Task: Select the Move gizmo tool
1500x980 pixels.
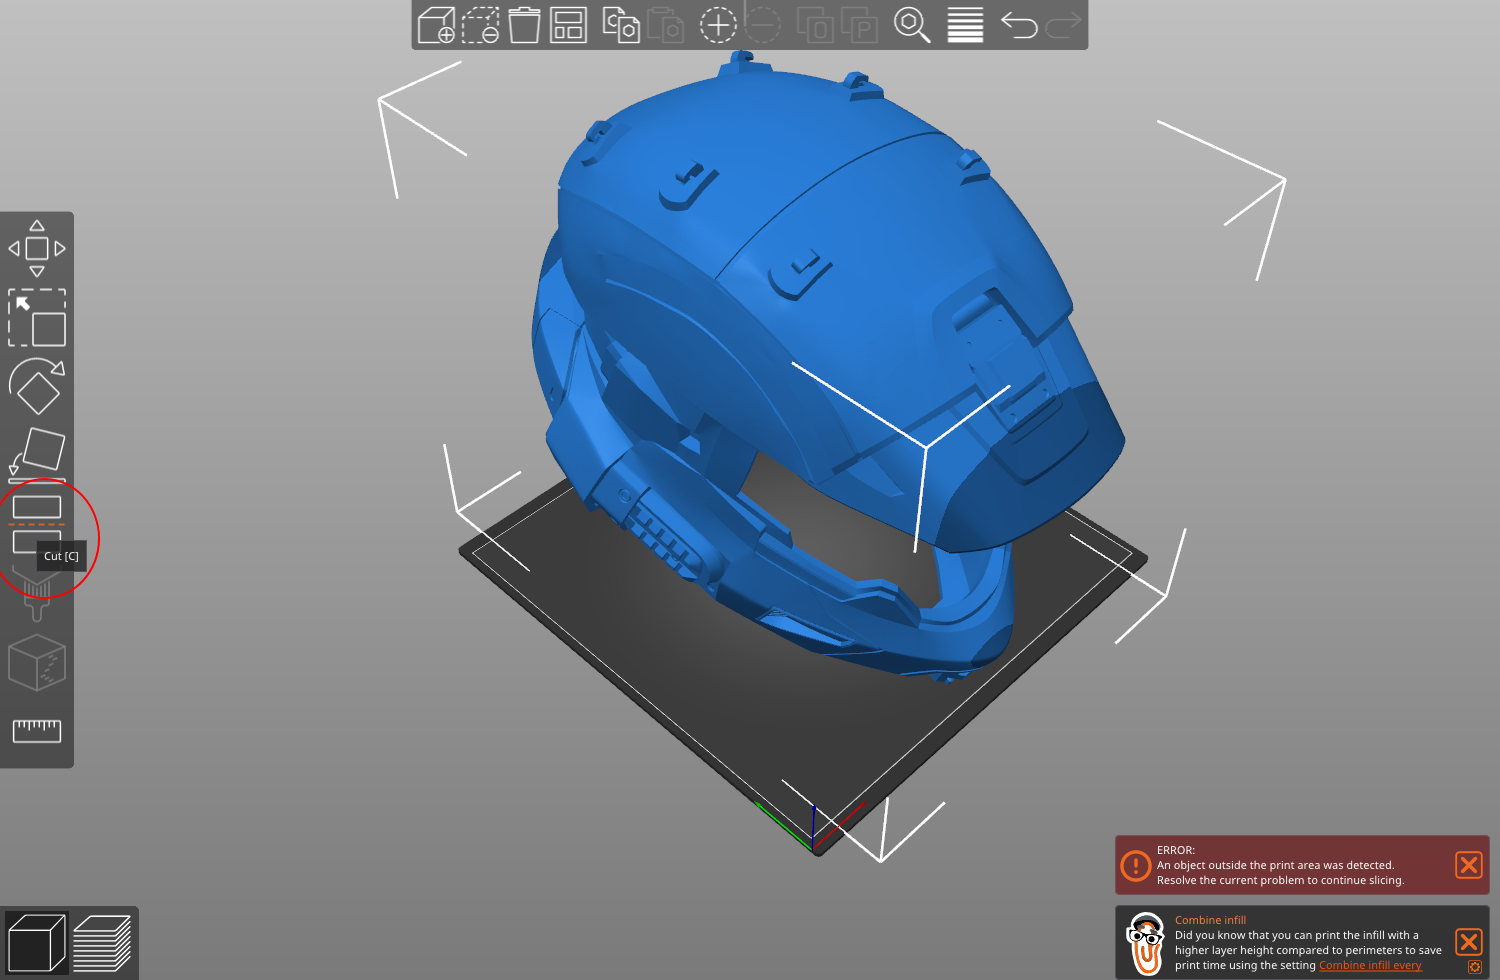Action: pyautogui.click(x=37, y=248)
